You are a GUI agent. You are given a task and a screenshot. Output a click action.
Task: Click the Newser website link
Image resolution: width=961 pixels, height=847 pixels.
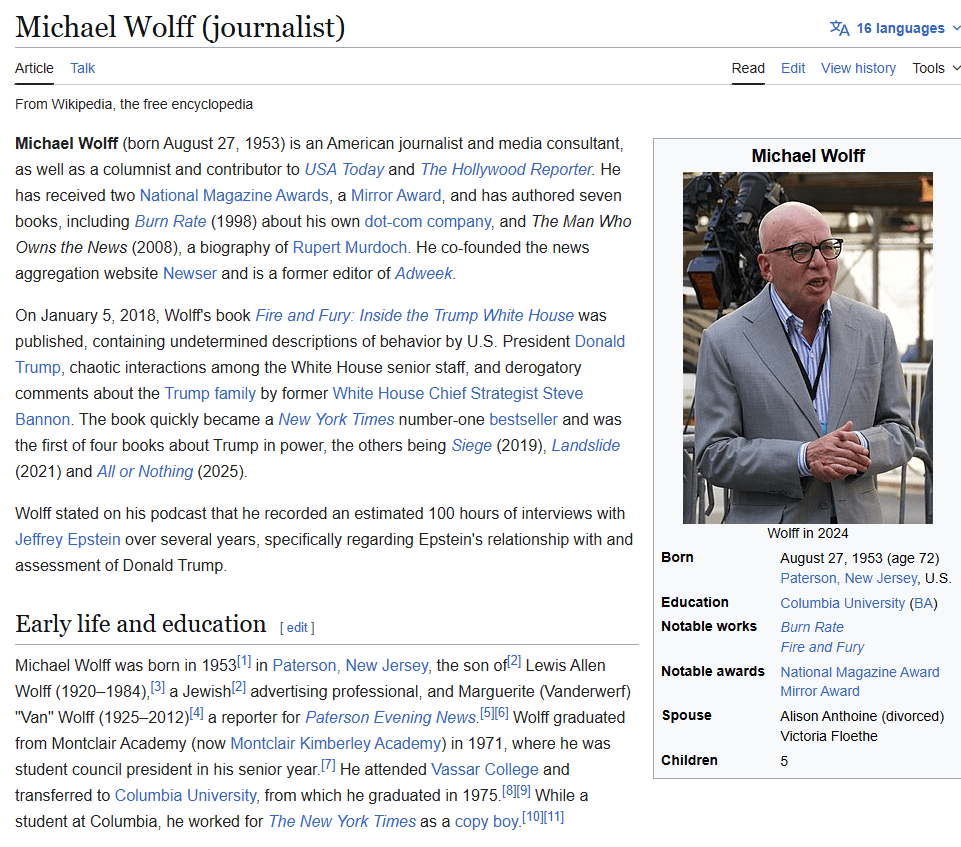190,273
